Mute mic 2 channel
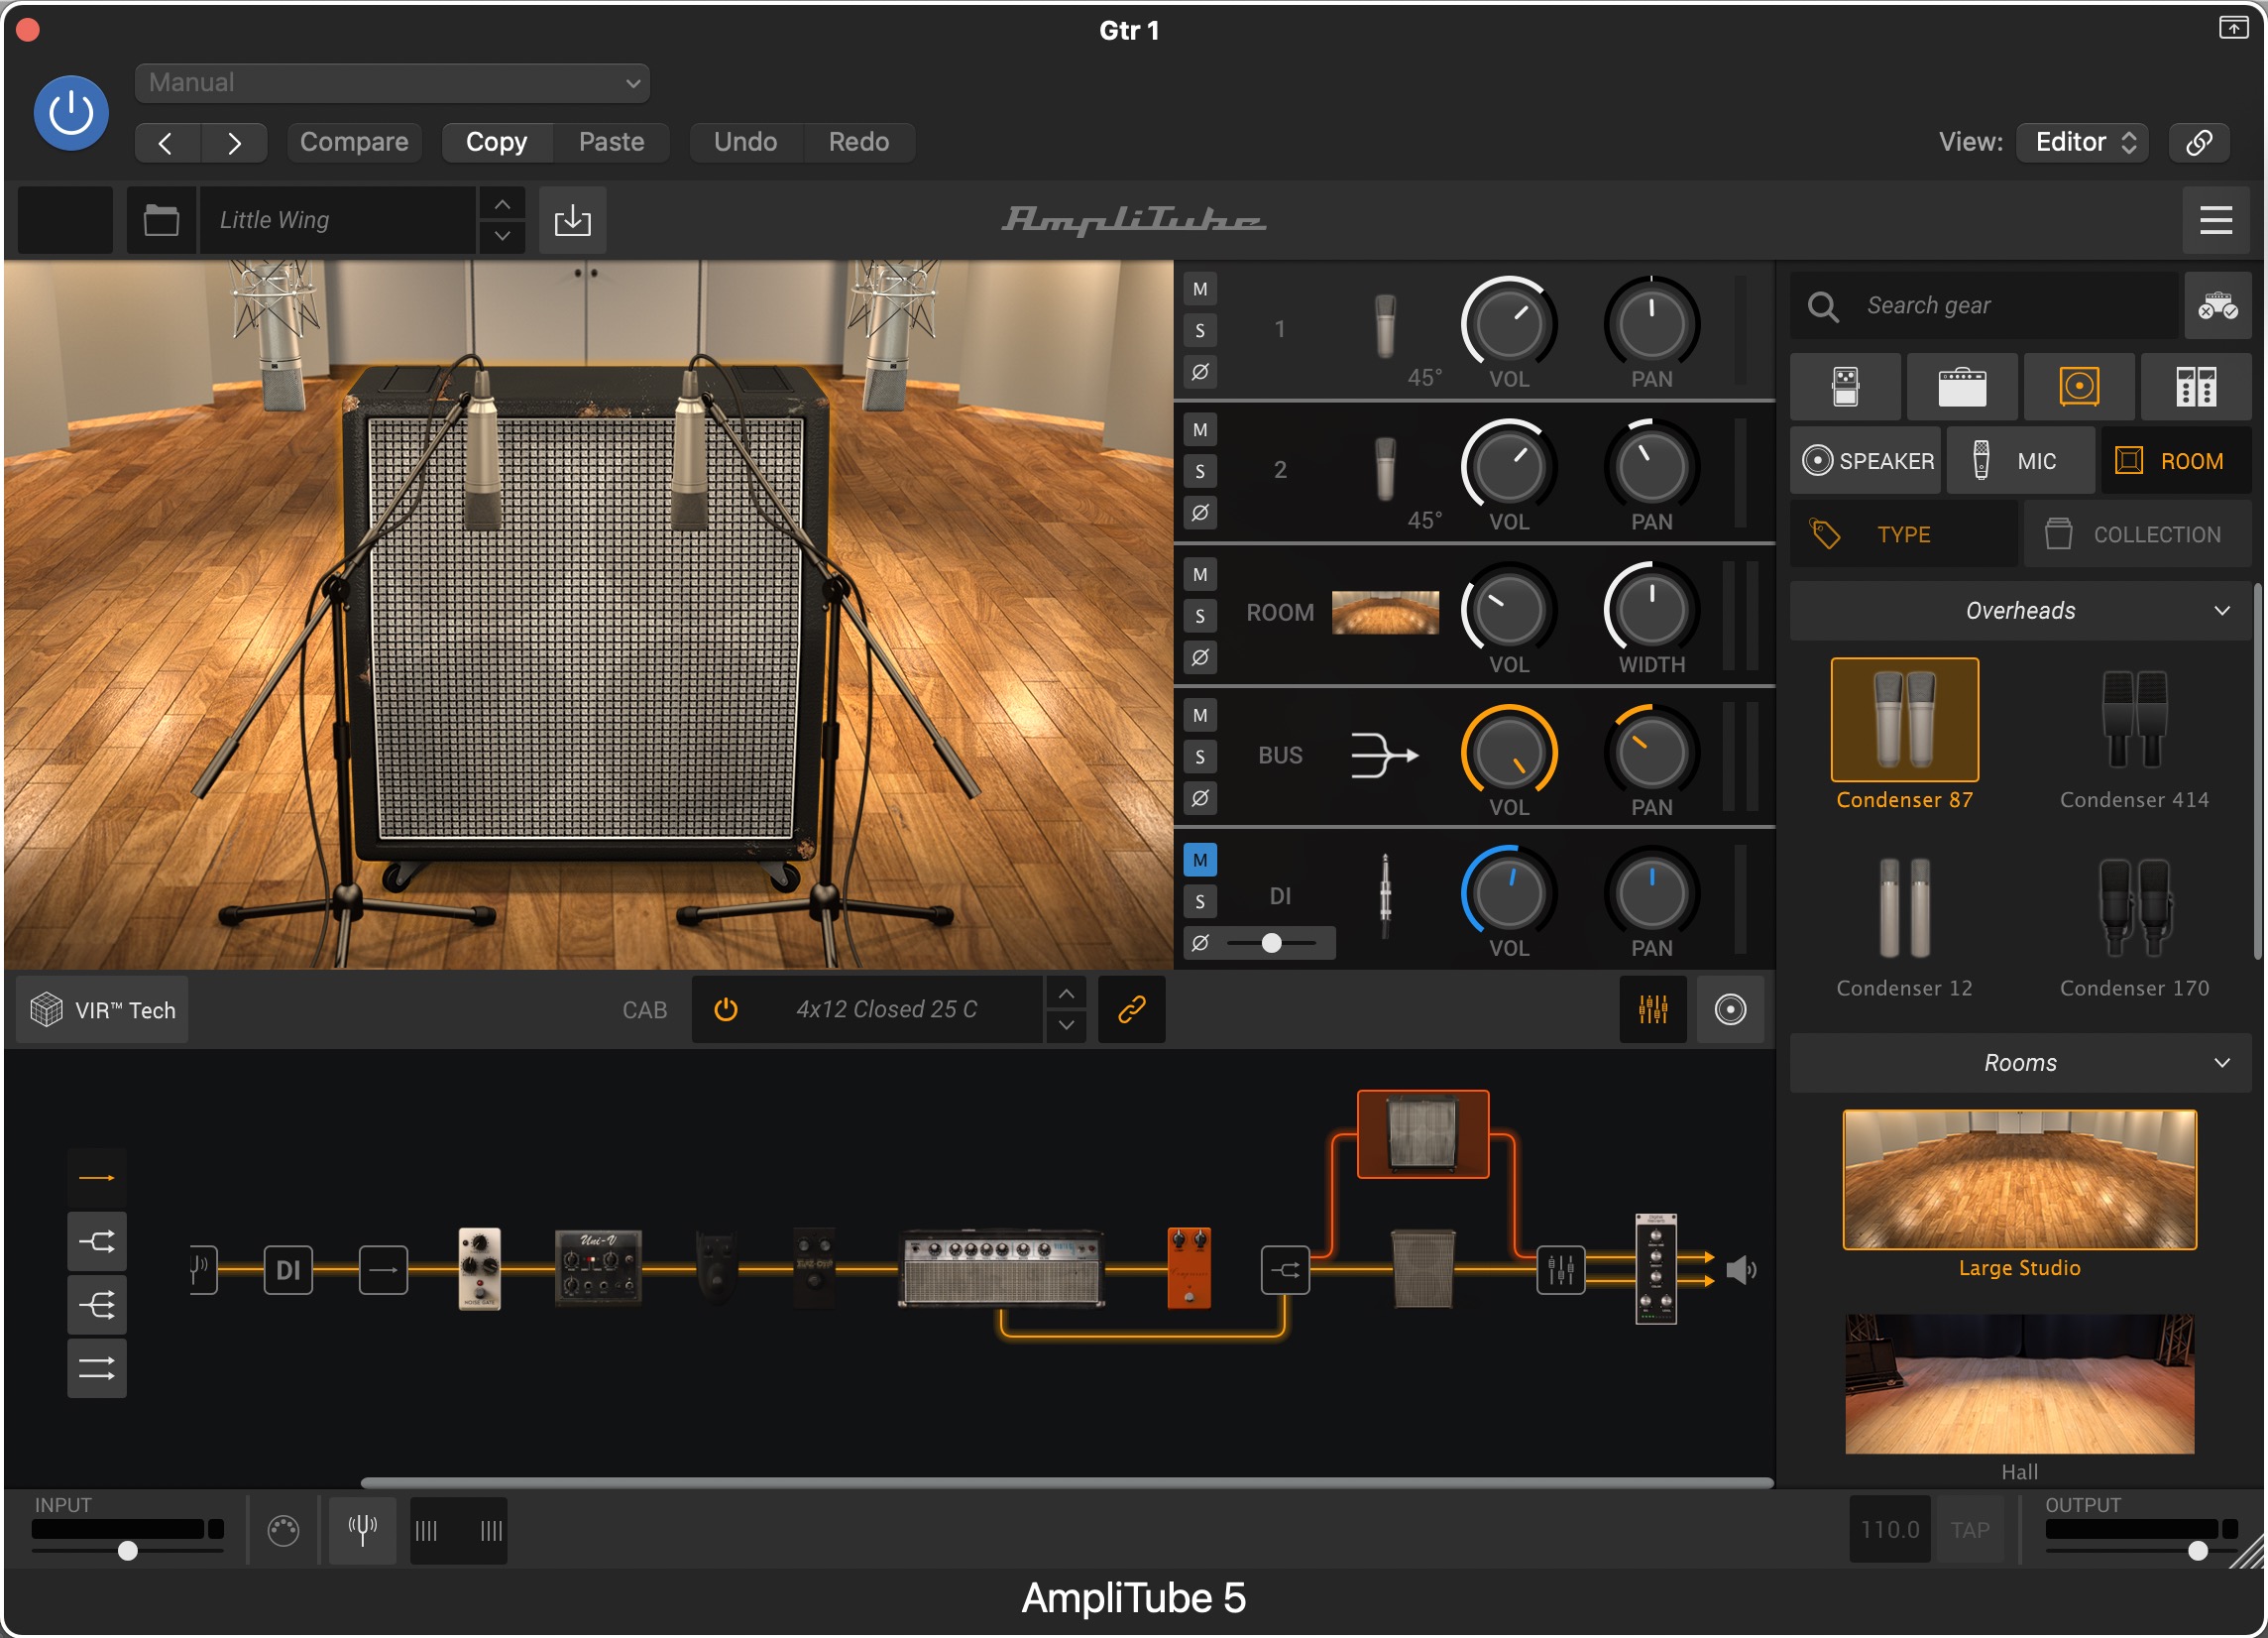Image resolution: width=2268 pixels, height=1638 pixels. 1200,430
